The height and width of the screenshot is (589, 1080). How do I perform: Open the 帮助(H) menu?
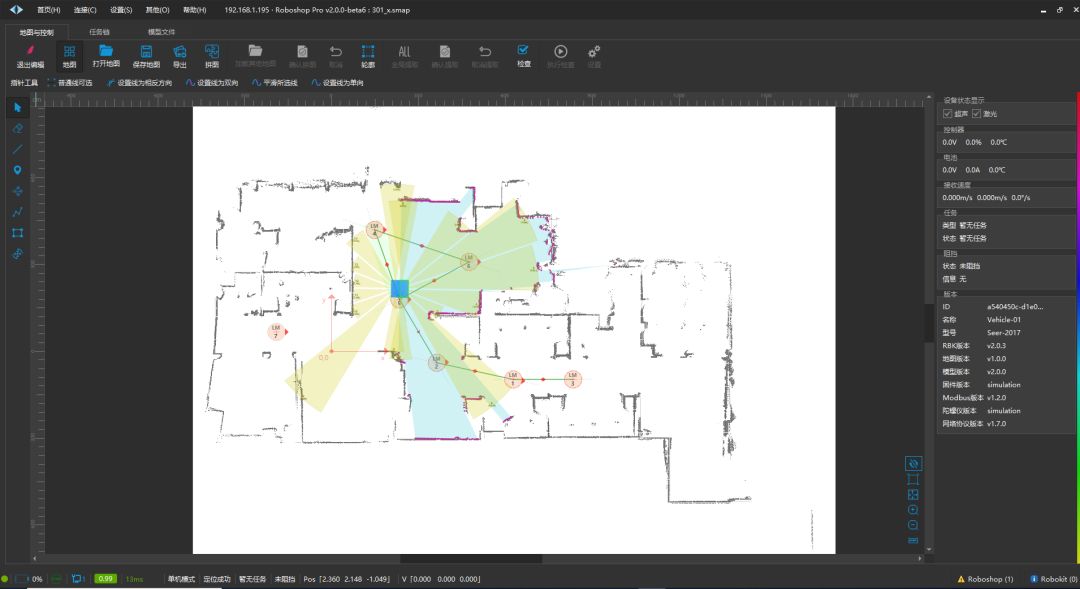[194, 10]
